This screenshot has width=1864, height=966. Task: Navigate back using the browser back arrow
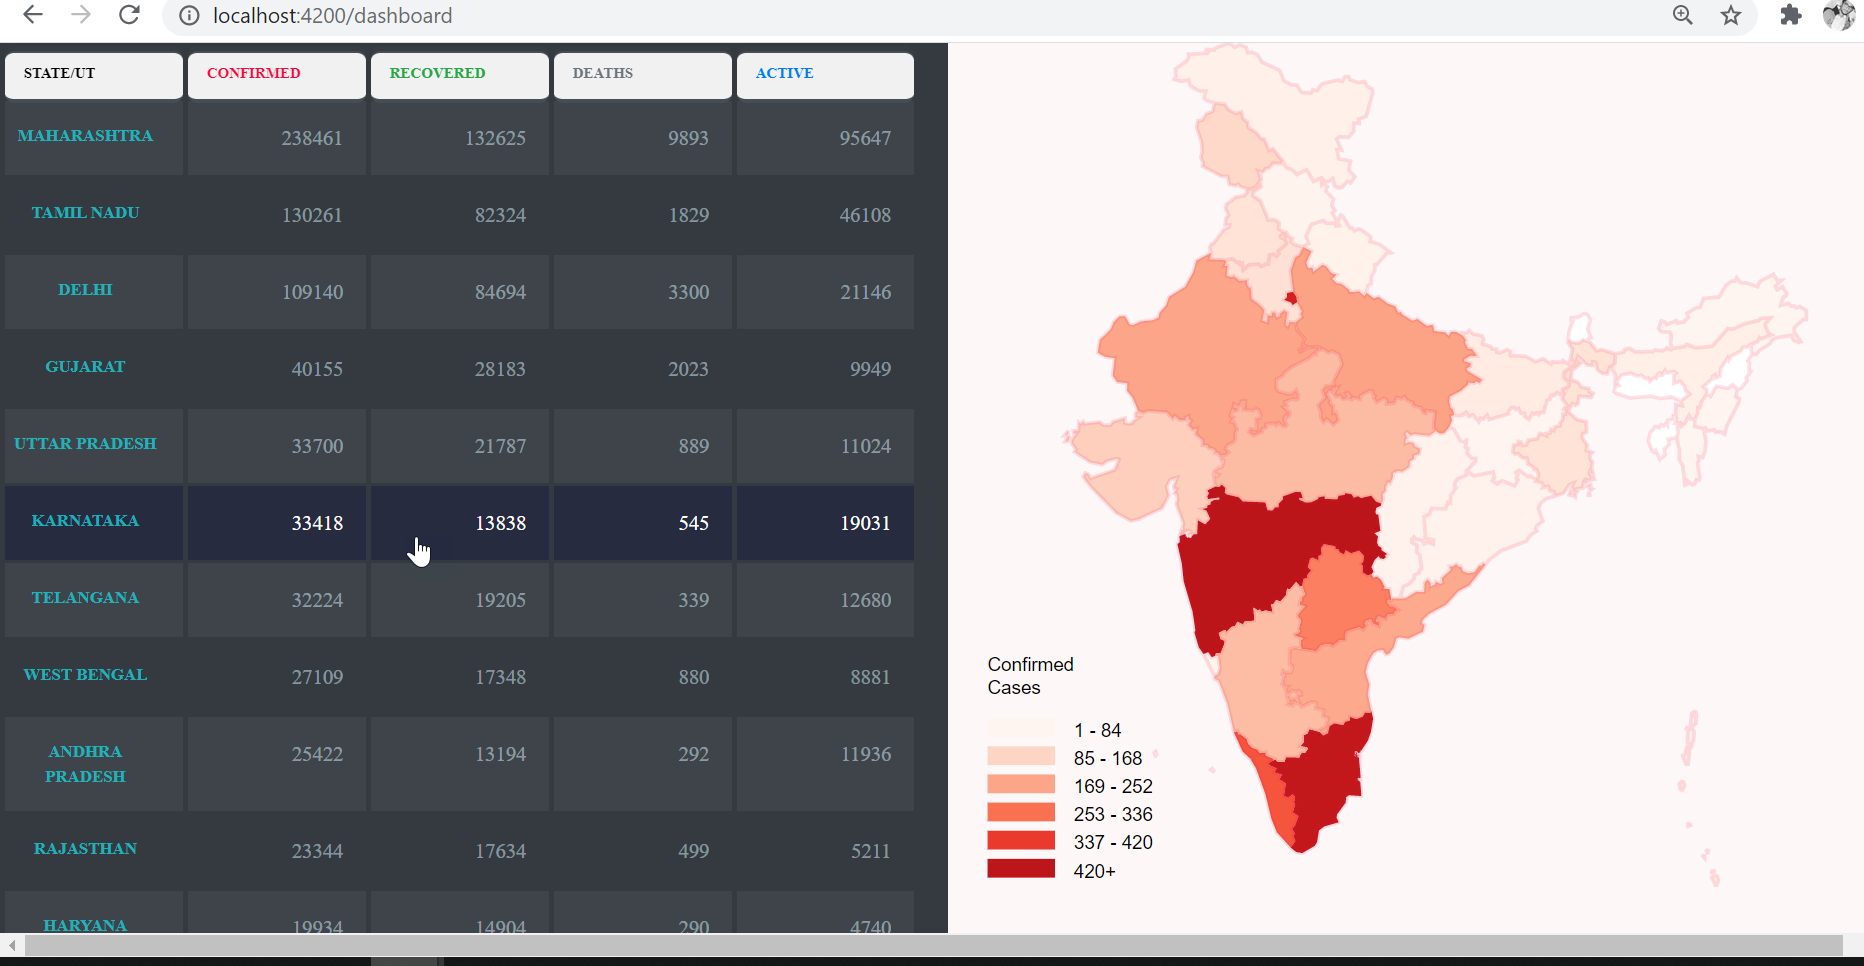[x=31, y=15]
